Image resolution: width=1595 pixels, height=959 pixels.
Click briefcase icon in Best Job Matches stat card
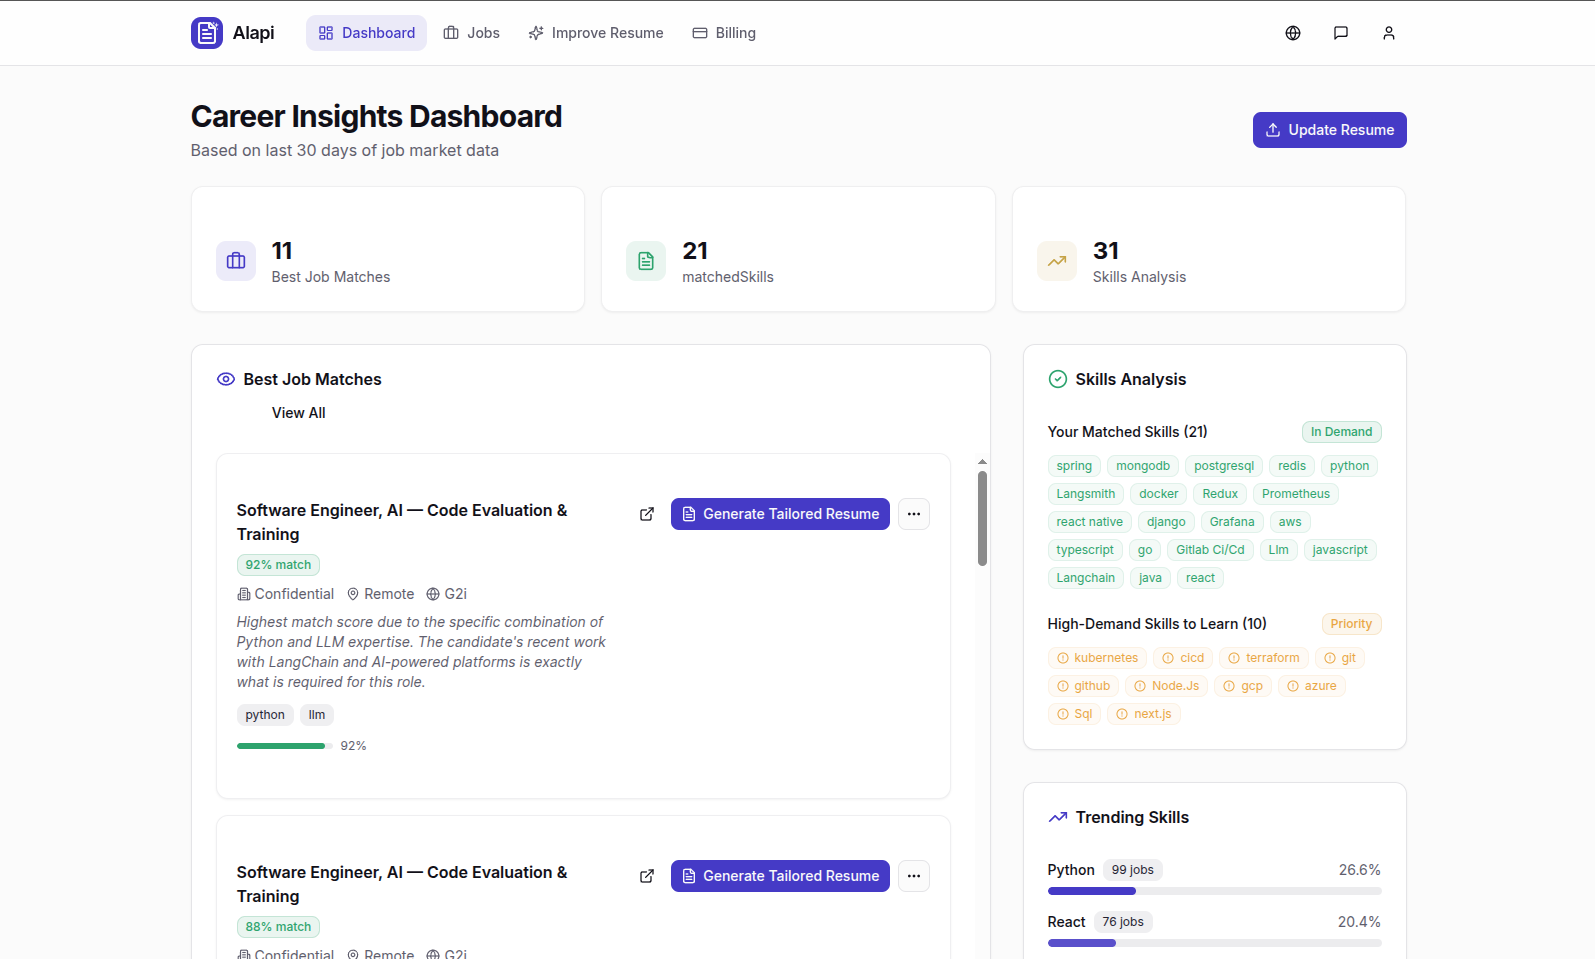(x=236, y=261)
